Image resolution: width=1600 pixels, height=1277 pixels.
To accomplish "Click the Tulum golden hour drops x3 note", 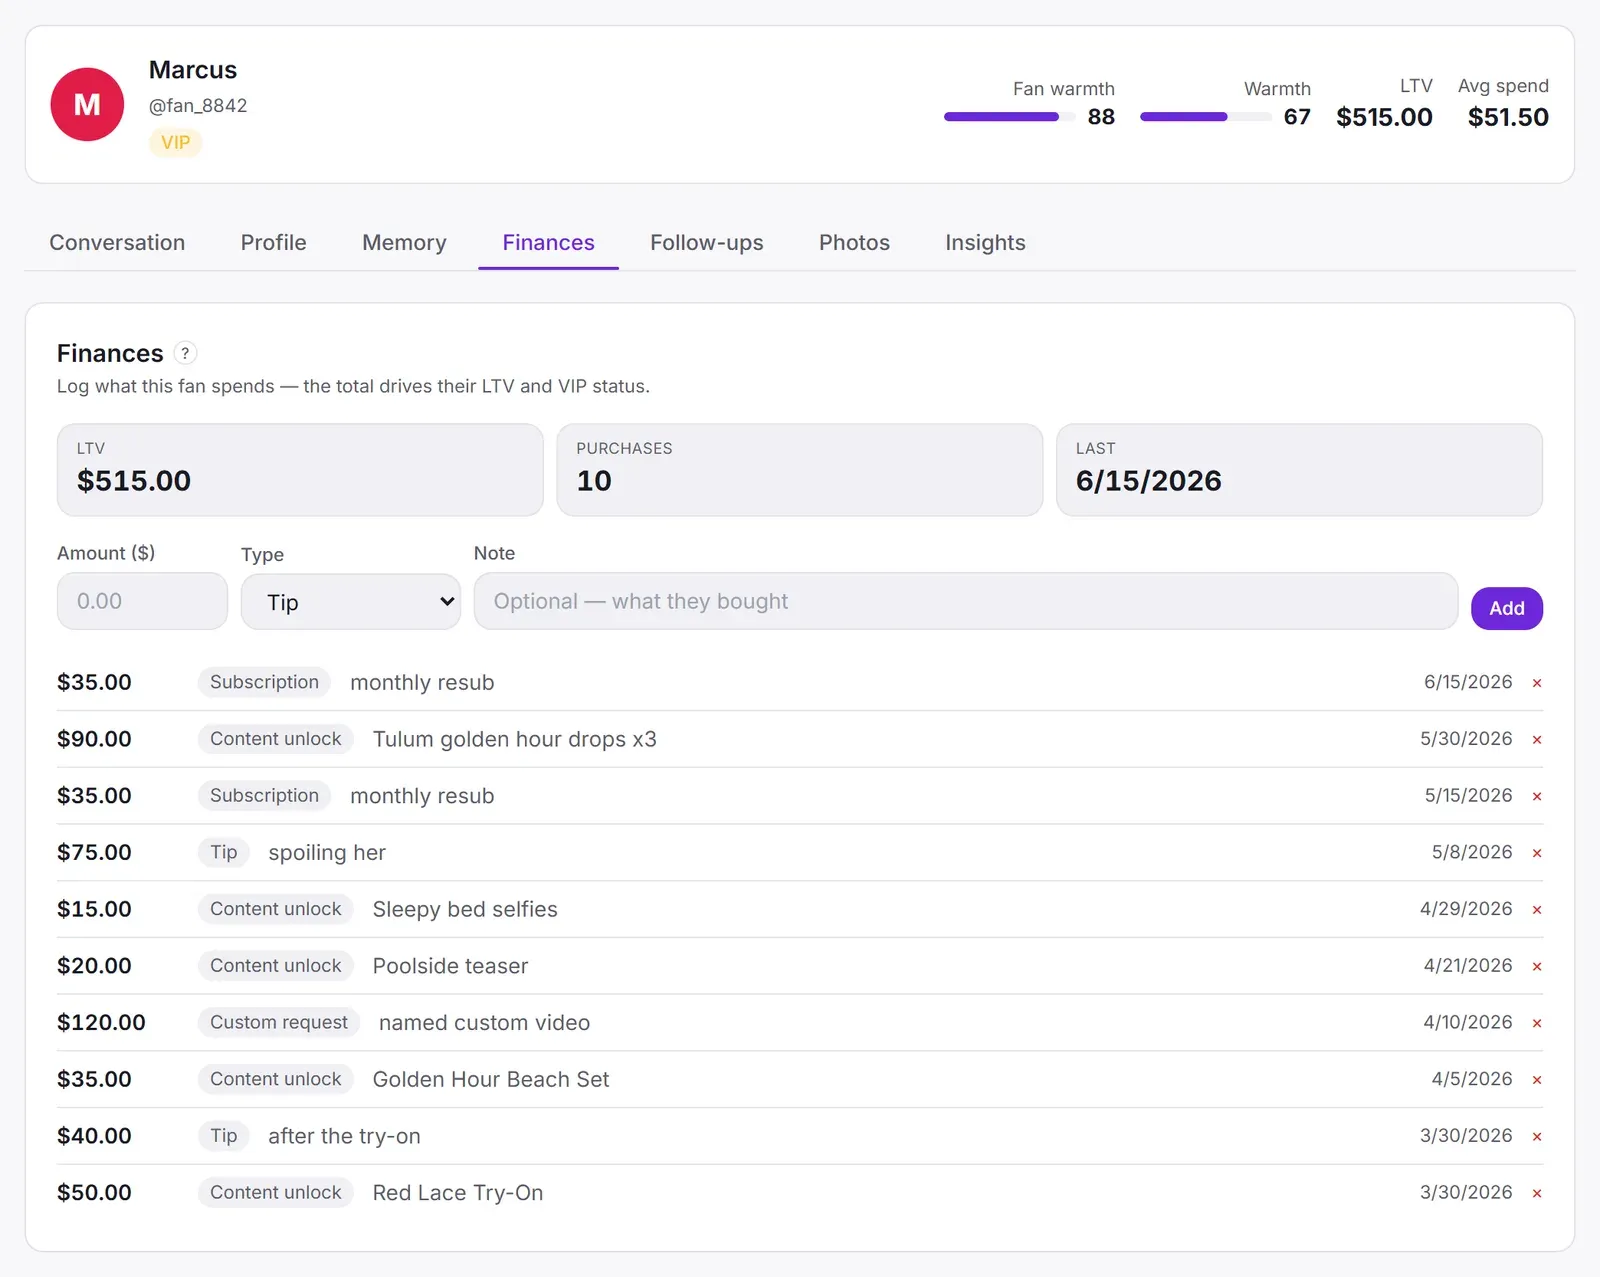I will click(515, 740).
